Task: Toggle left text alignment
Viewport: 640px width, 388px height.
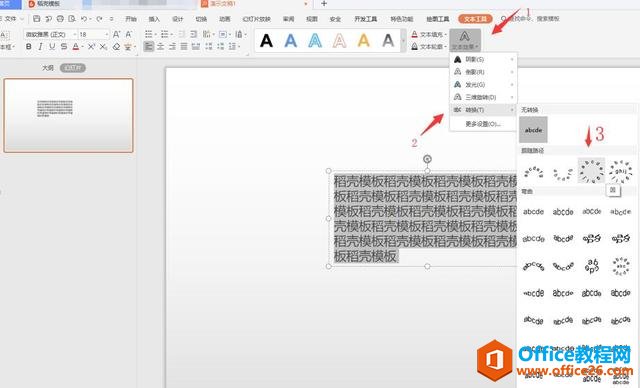Action: pos(149,47)
